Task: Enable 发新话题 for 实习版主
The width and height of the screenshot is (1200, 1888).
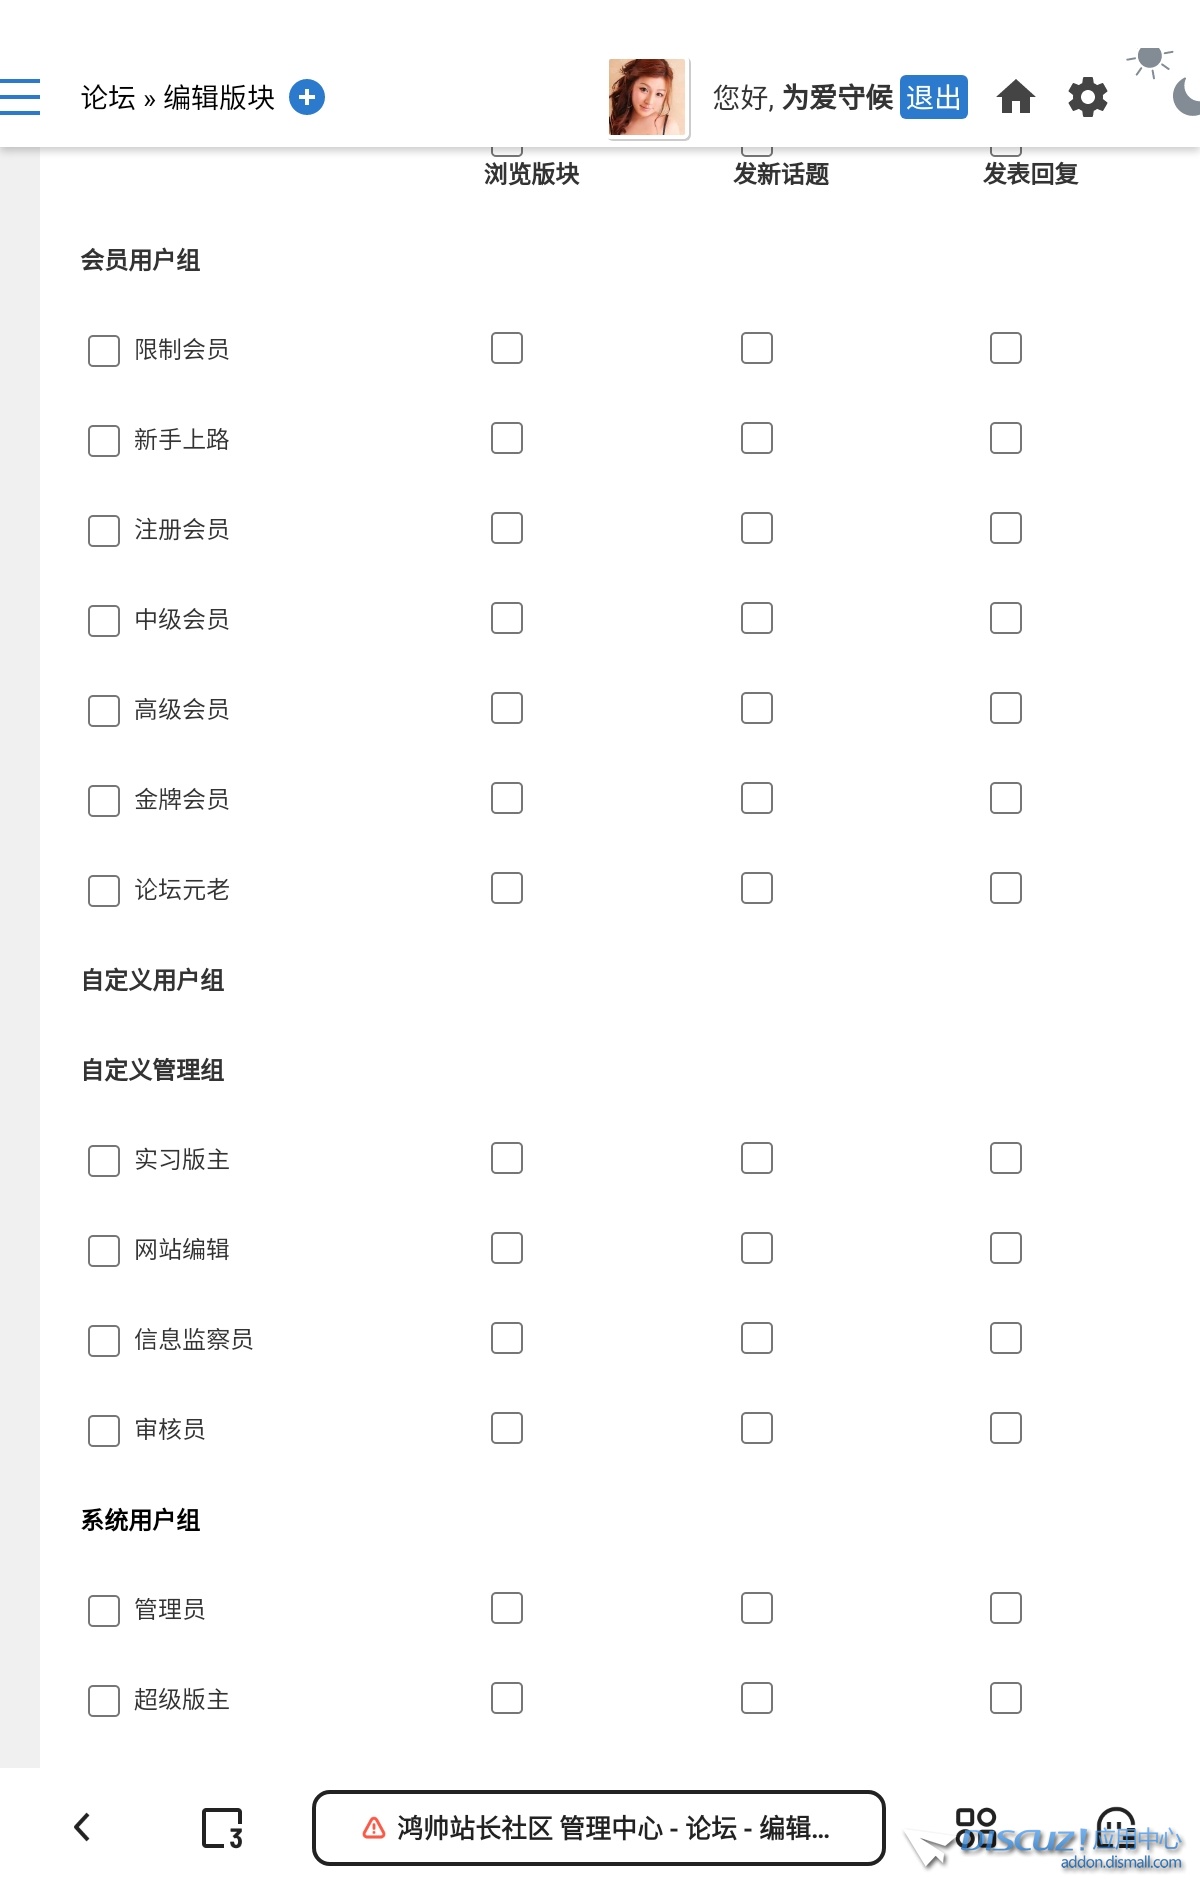Action: [x=757, y=1158]
